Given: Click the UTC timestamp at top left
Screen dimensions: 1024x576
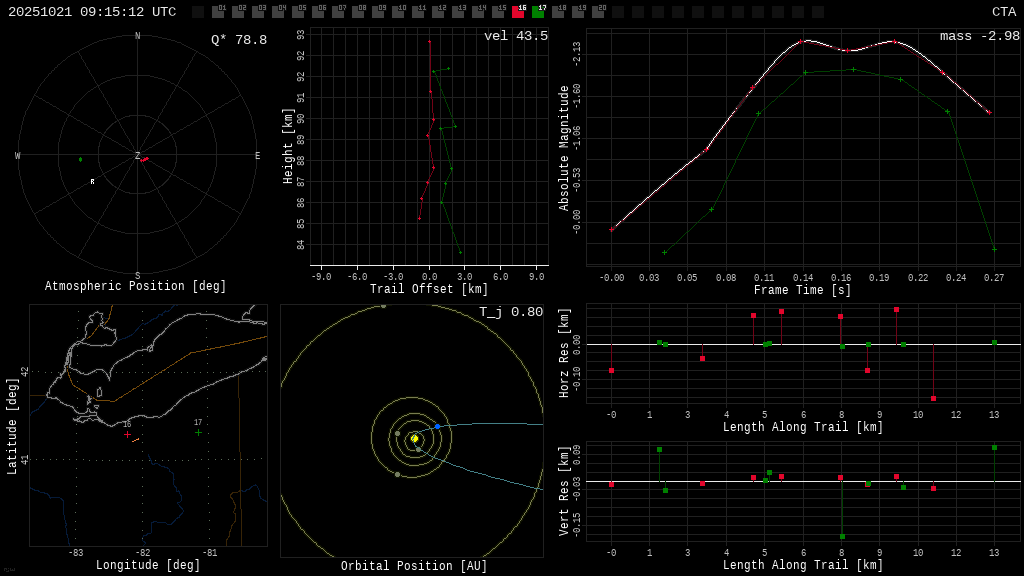Looking at the screenshot, I should pos(92,12).
